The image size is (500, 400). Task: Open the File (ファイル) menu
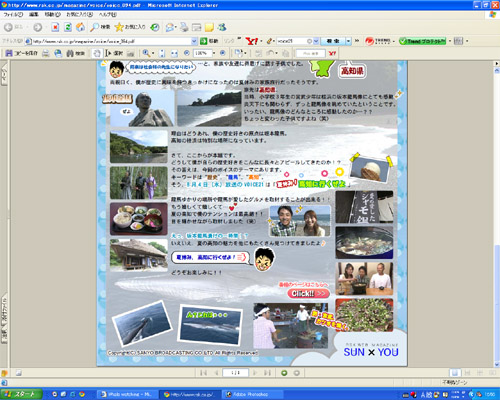point(13,15)
